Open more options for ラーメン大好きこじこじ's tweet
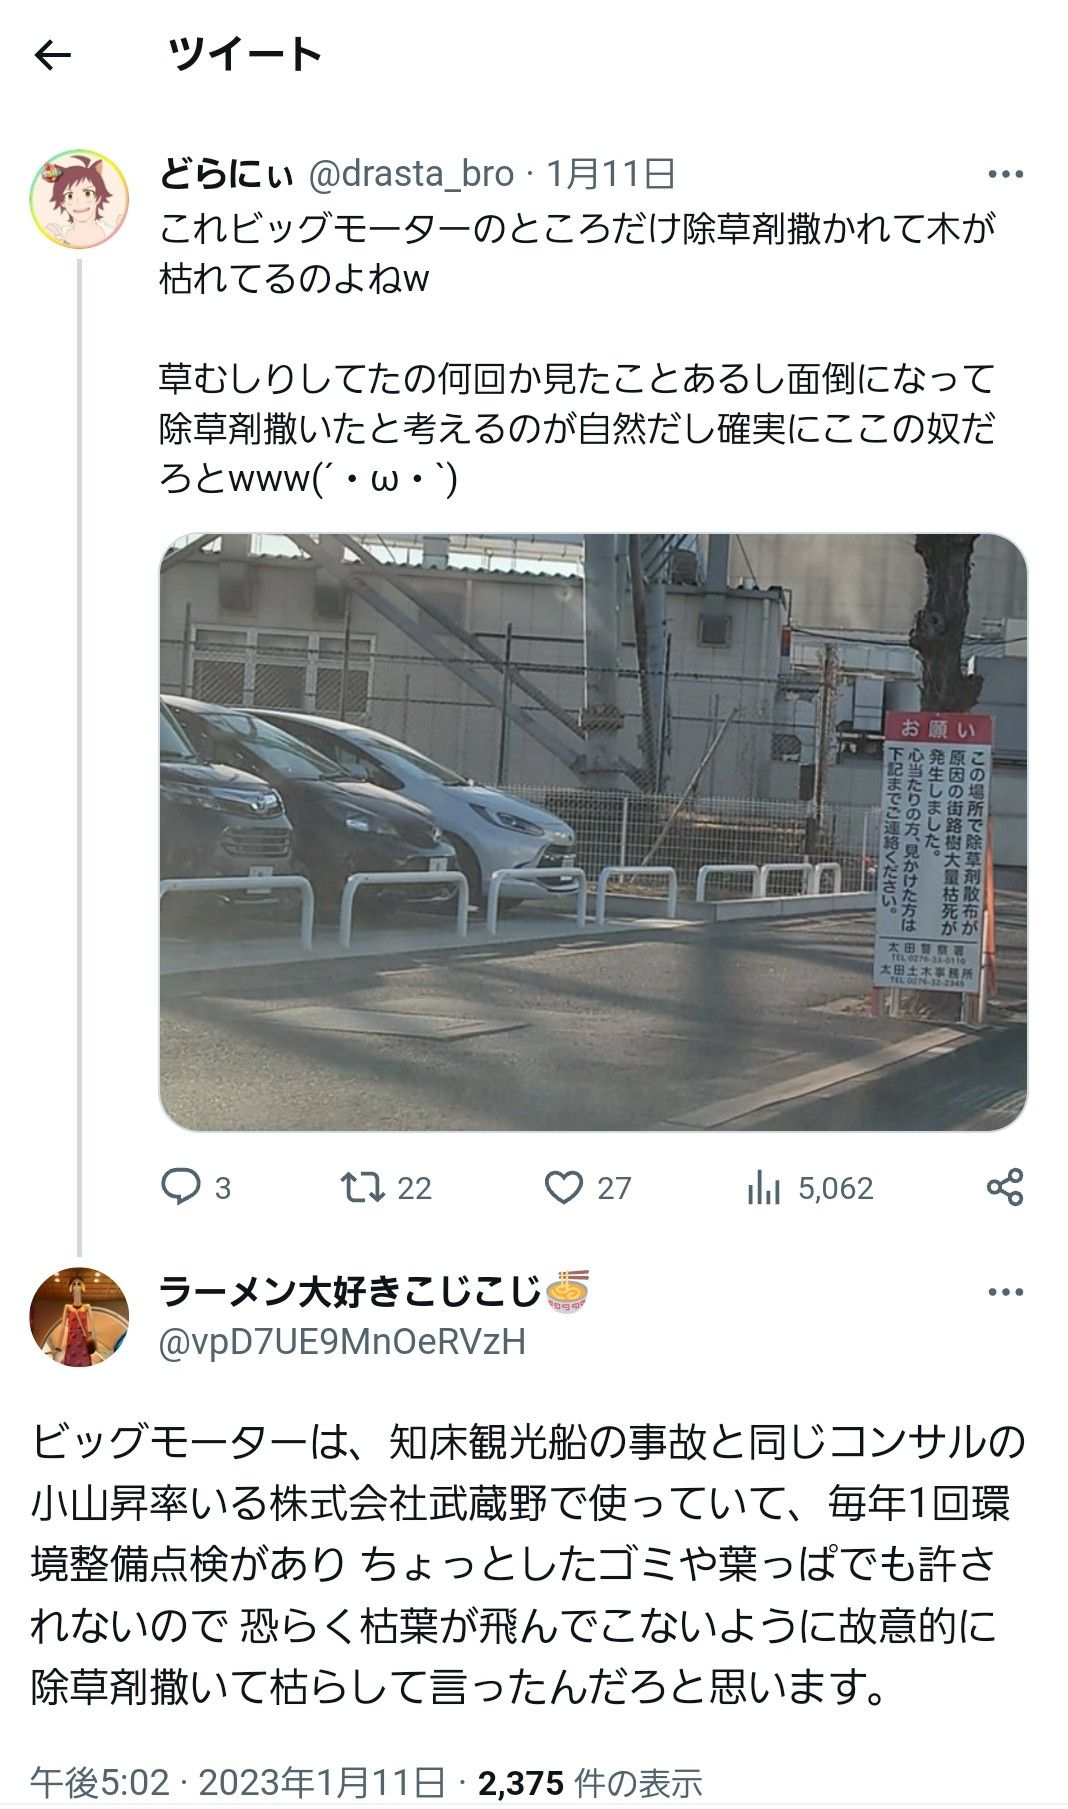Viewport: 1068px width, 1809px height. click(x=1005, y=1292)
